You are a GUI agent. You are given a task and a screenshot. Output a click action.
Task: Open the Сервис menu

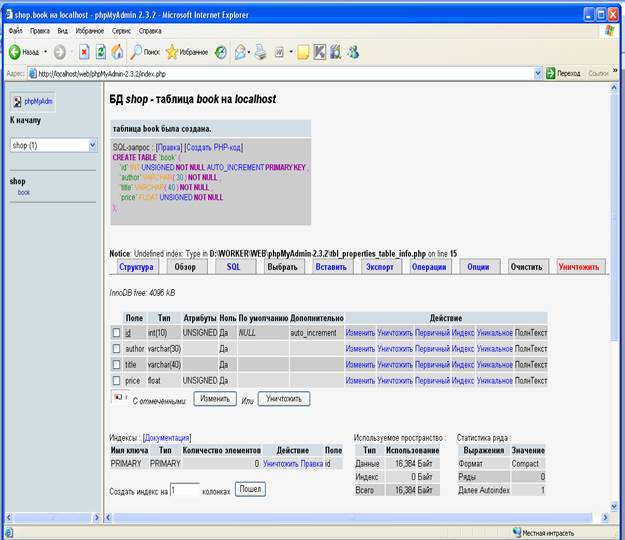click(x=121, y=31)
